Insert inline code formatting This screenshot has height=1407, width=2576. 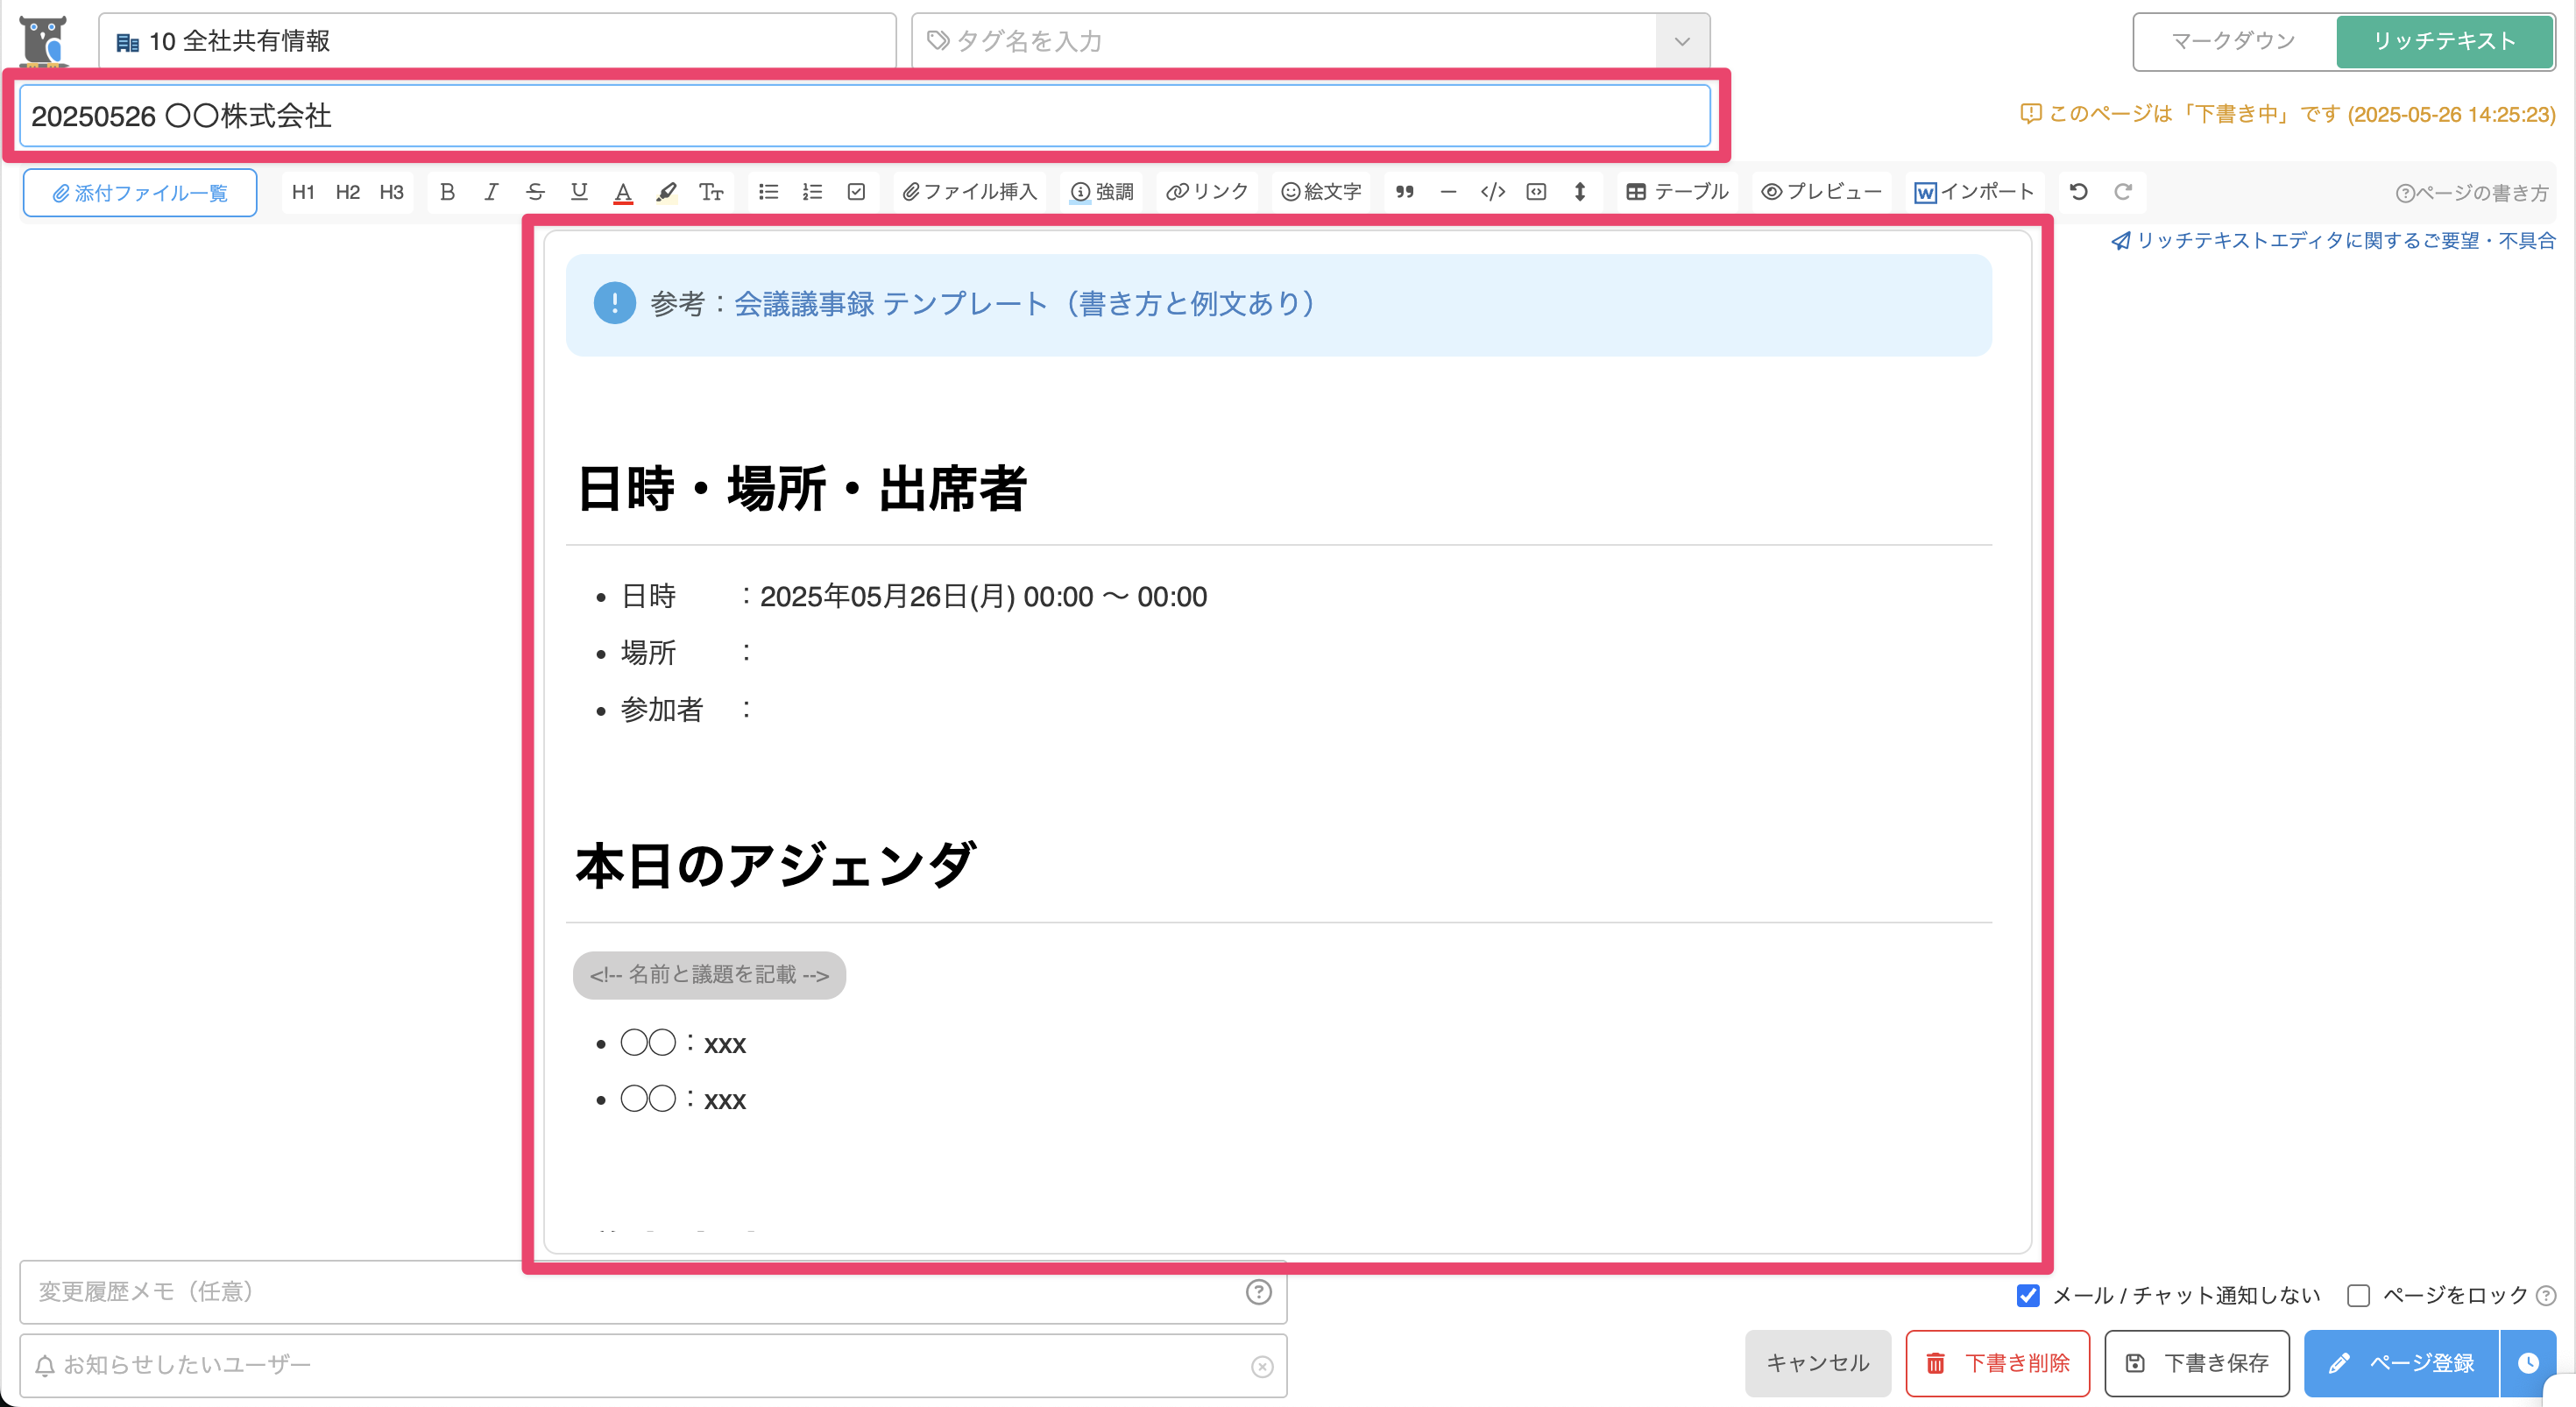[1492, 192]
